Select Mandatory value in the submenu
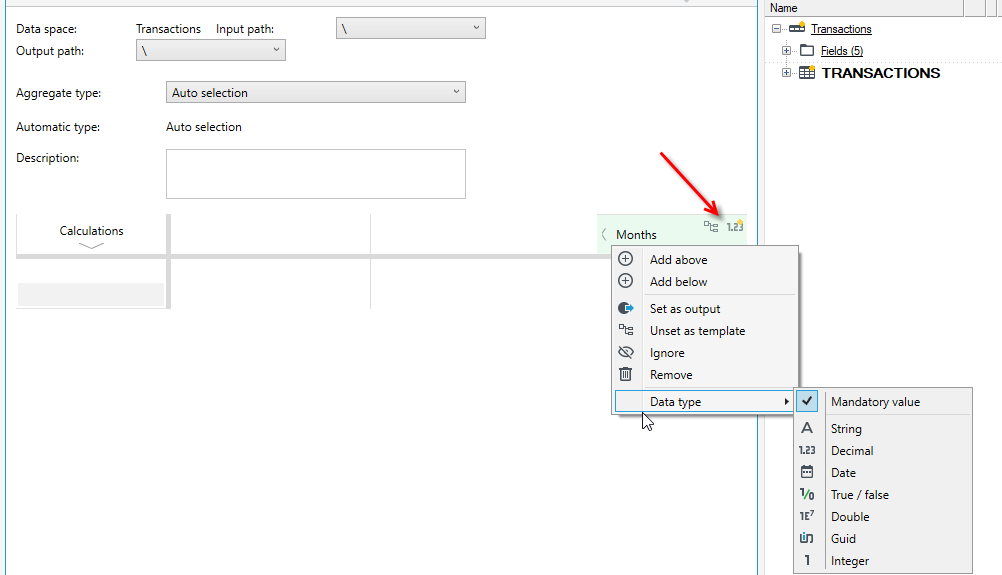The height and width of the screenshot is (575, 1002). click(x=883, y=401)
